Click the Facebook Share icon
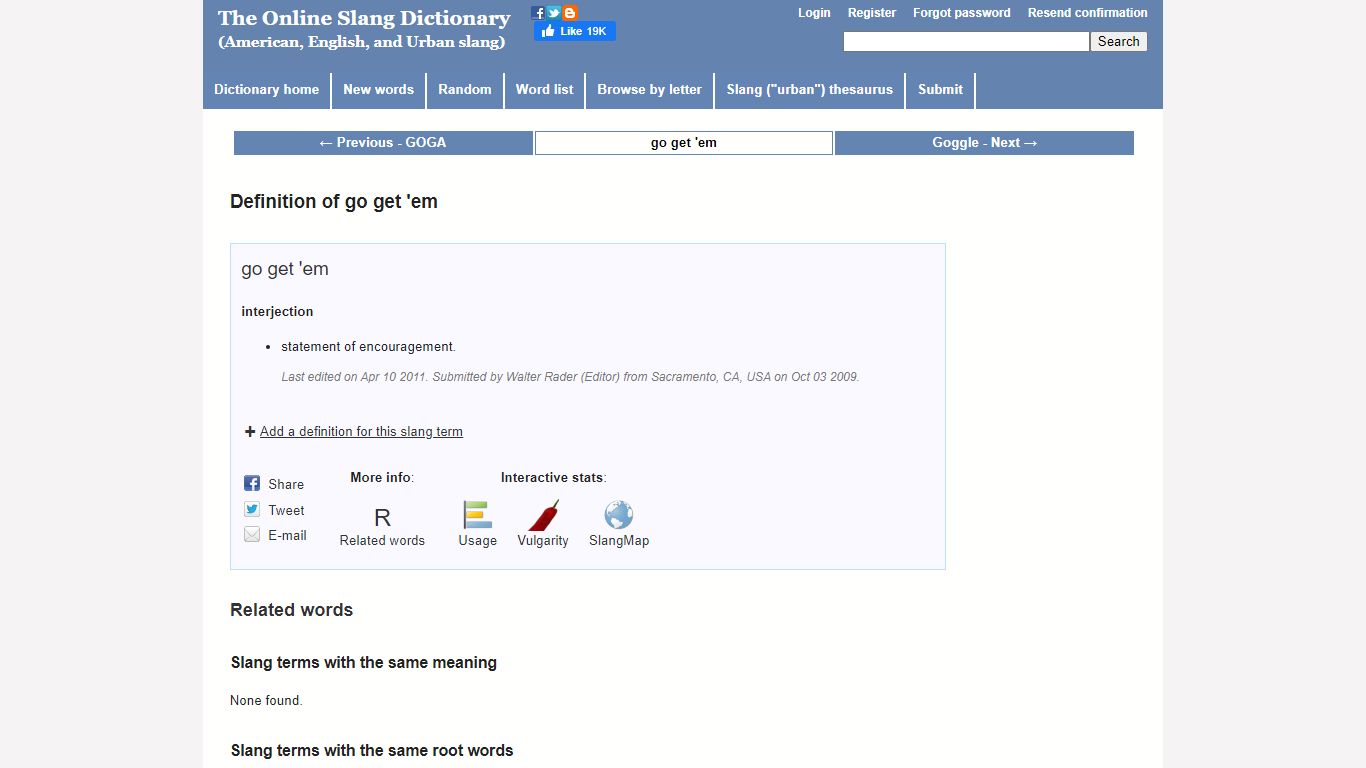The height and width of the screenshot is (768, 1366). click(x=252, y=483)
